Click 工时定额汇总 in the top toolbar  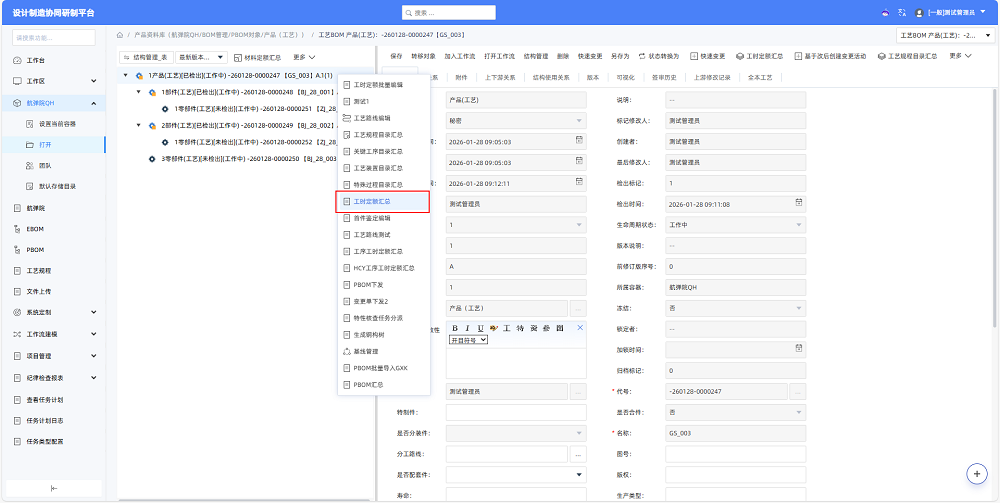click(x=759, y=56)
